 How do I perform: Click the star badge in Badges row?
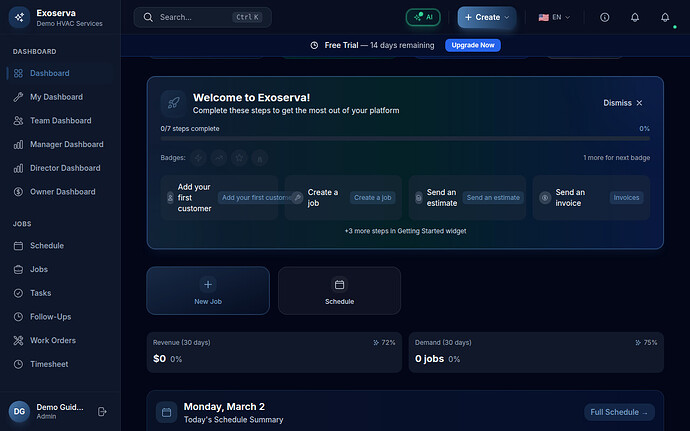(x=239, y=158)
